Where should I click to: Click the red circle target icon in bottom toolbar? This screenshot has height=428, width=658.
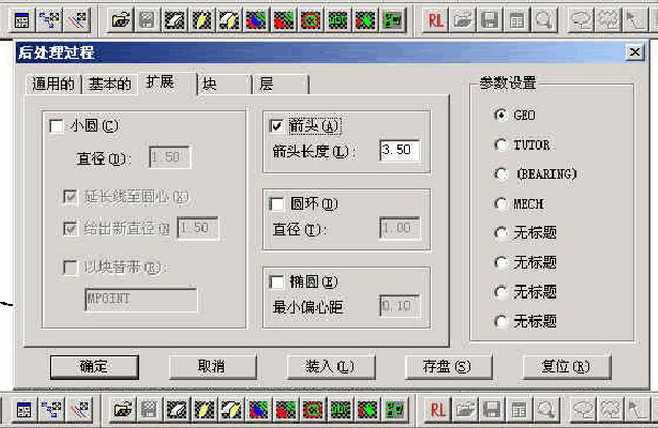pos(313,409)
